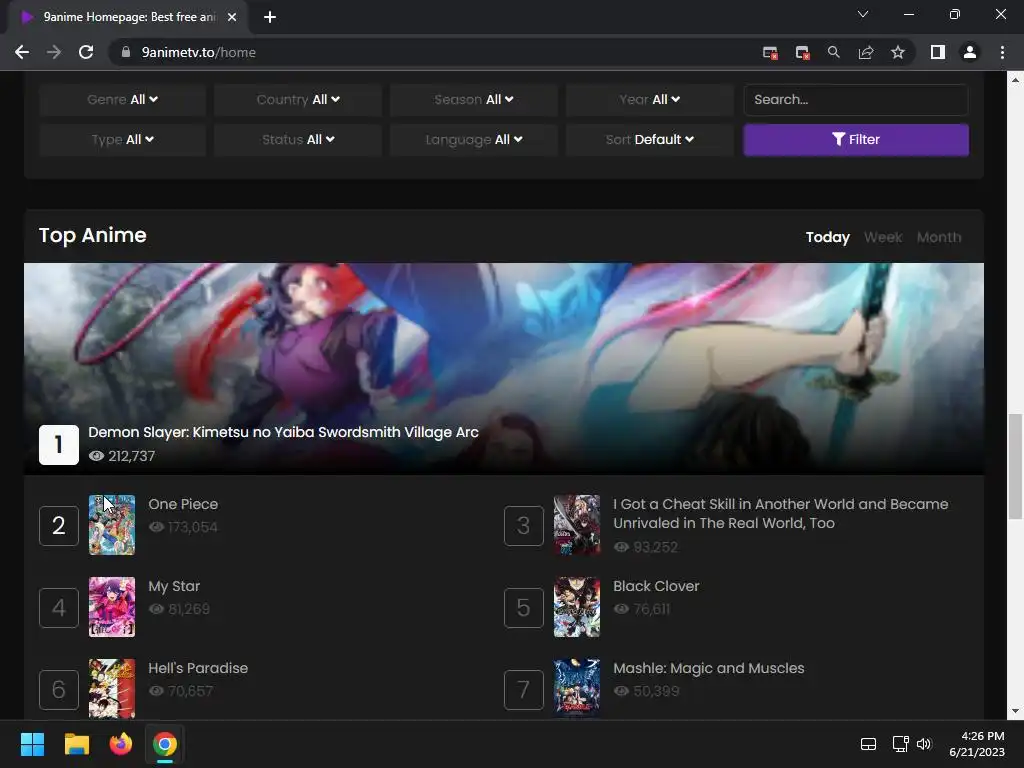Open the tab search chevron

pos(863,14)
